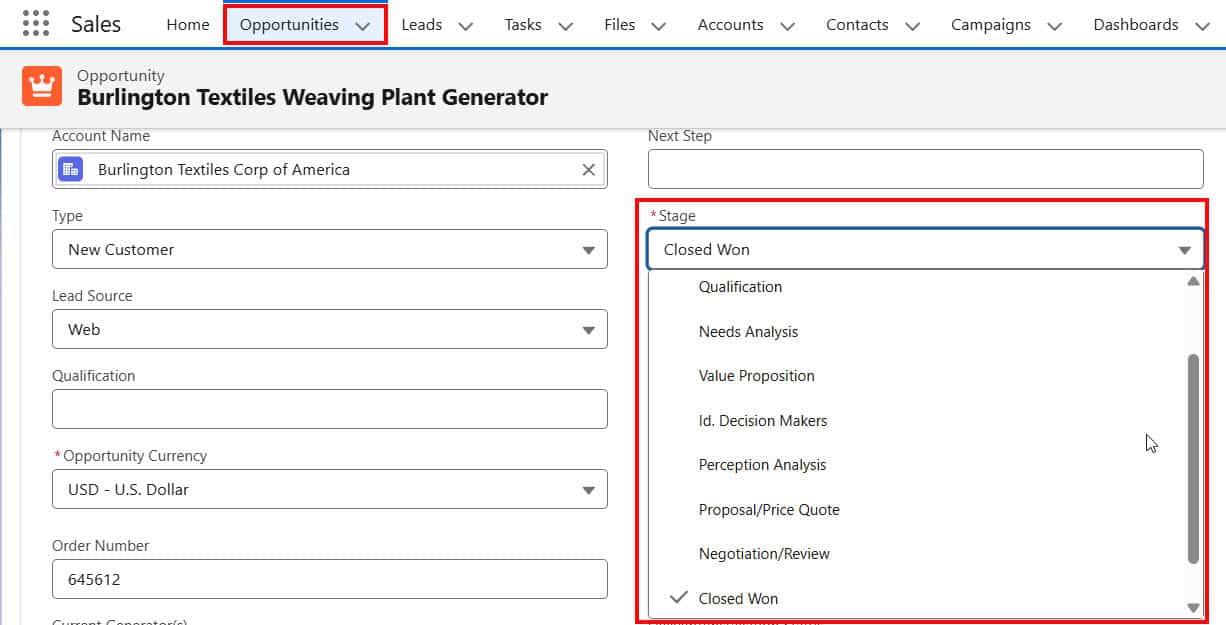Select the checkmarked Closed Won stage option
The height and width of the screenshot is (625, 1226).
739,598
